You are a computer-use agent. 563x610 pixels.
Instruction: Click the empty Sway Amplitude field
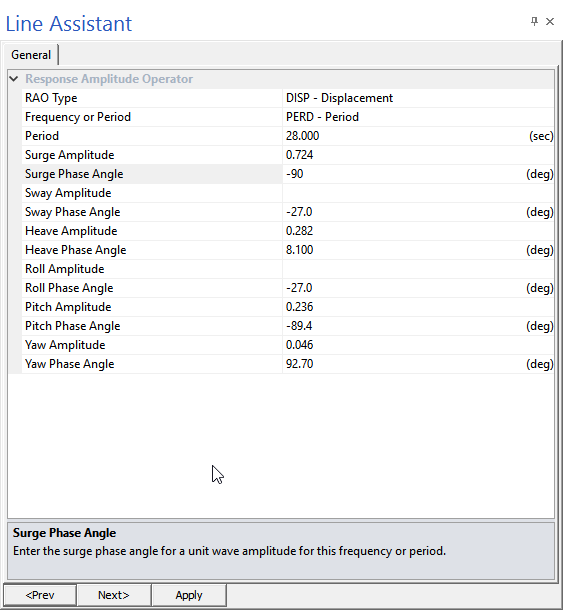[418, 193]
